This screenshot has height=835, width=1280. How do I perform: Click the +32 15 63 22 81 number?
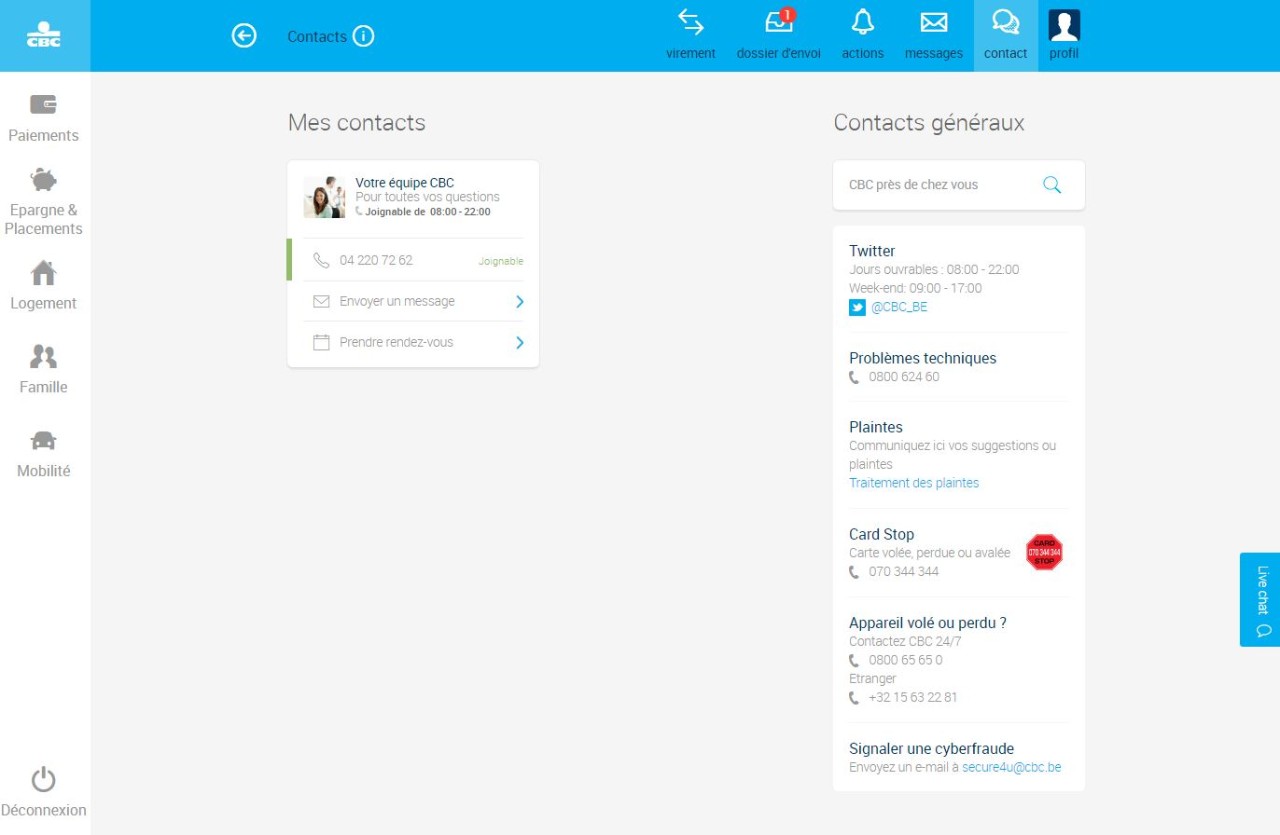point(913,697)
